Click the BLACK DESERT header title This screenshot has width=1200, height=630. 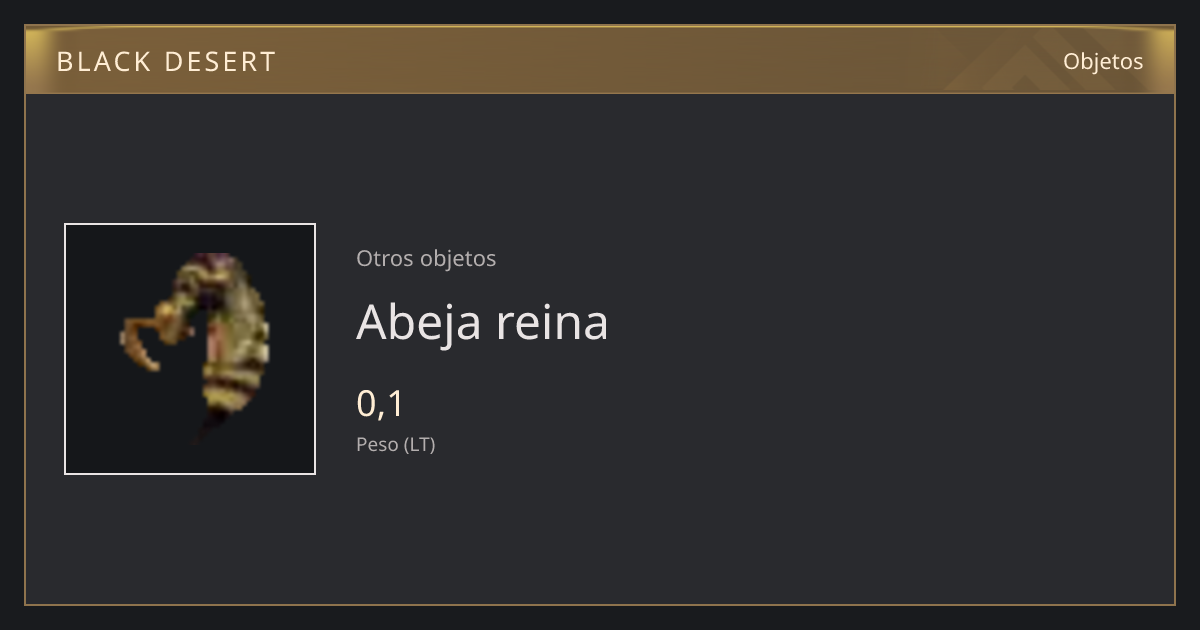tap(166, 62)
